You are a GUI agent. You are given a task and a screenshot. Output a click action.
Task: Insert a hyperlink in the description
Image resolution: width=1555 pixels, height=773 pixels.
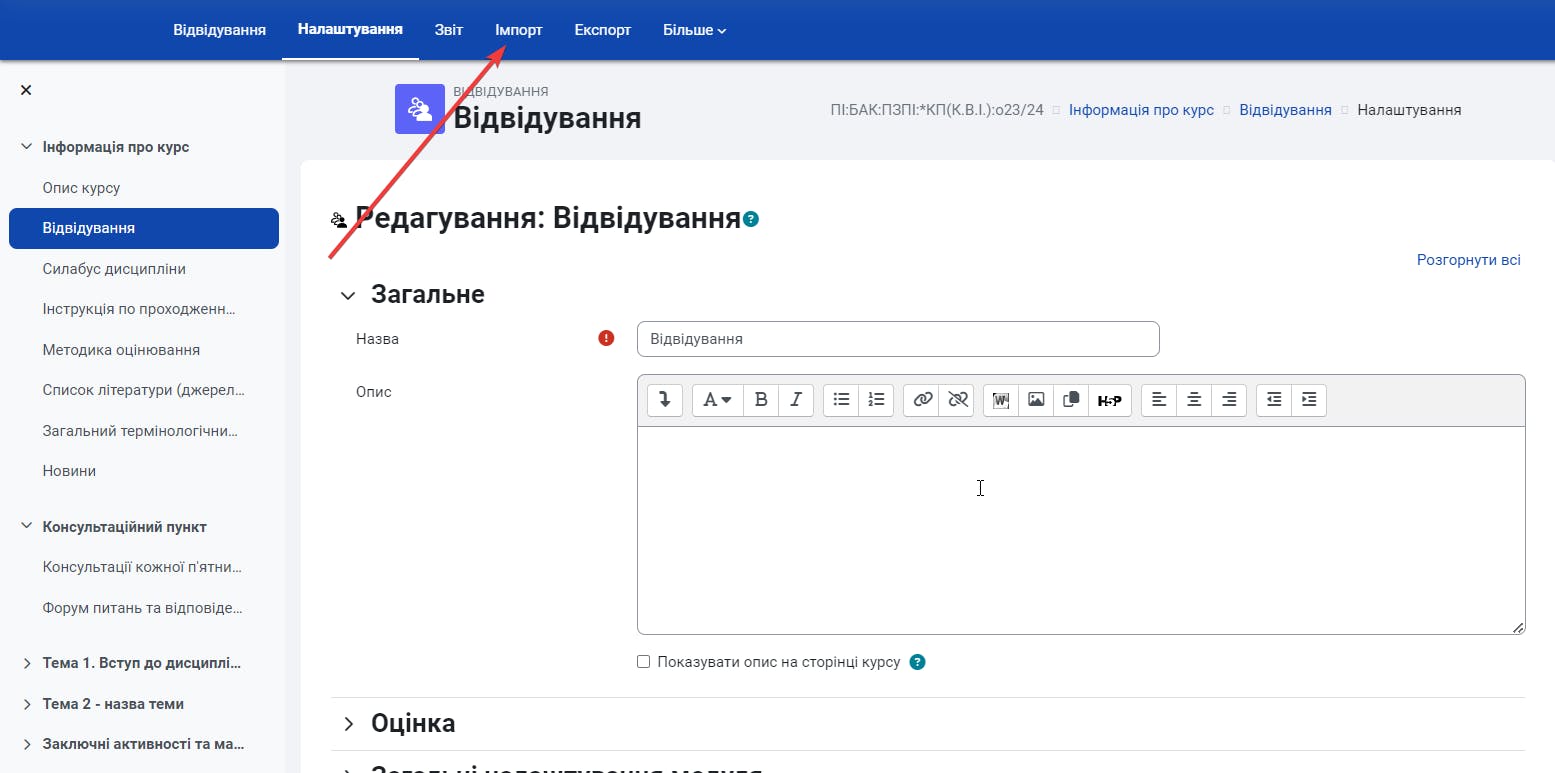[922, 400]
